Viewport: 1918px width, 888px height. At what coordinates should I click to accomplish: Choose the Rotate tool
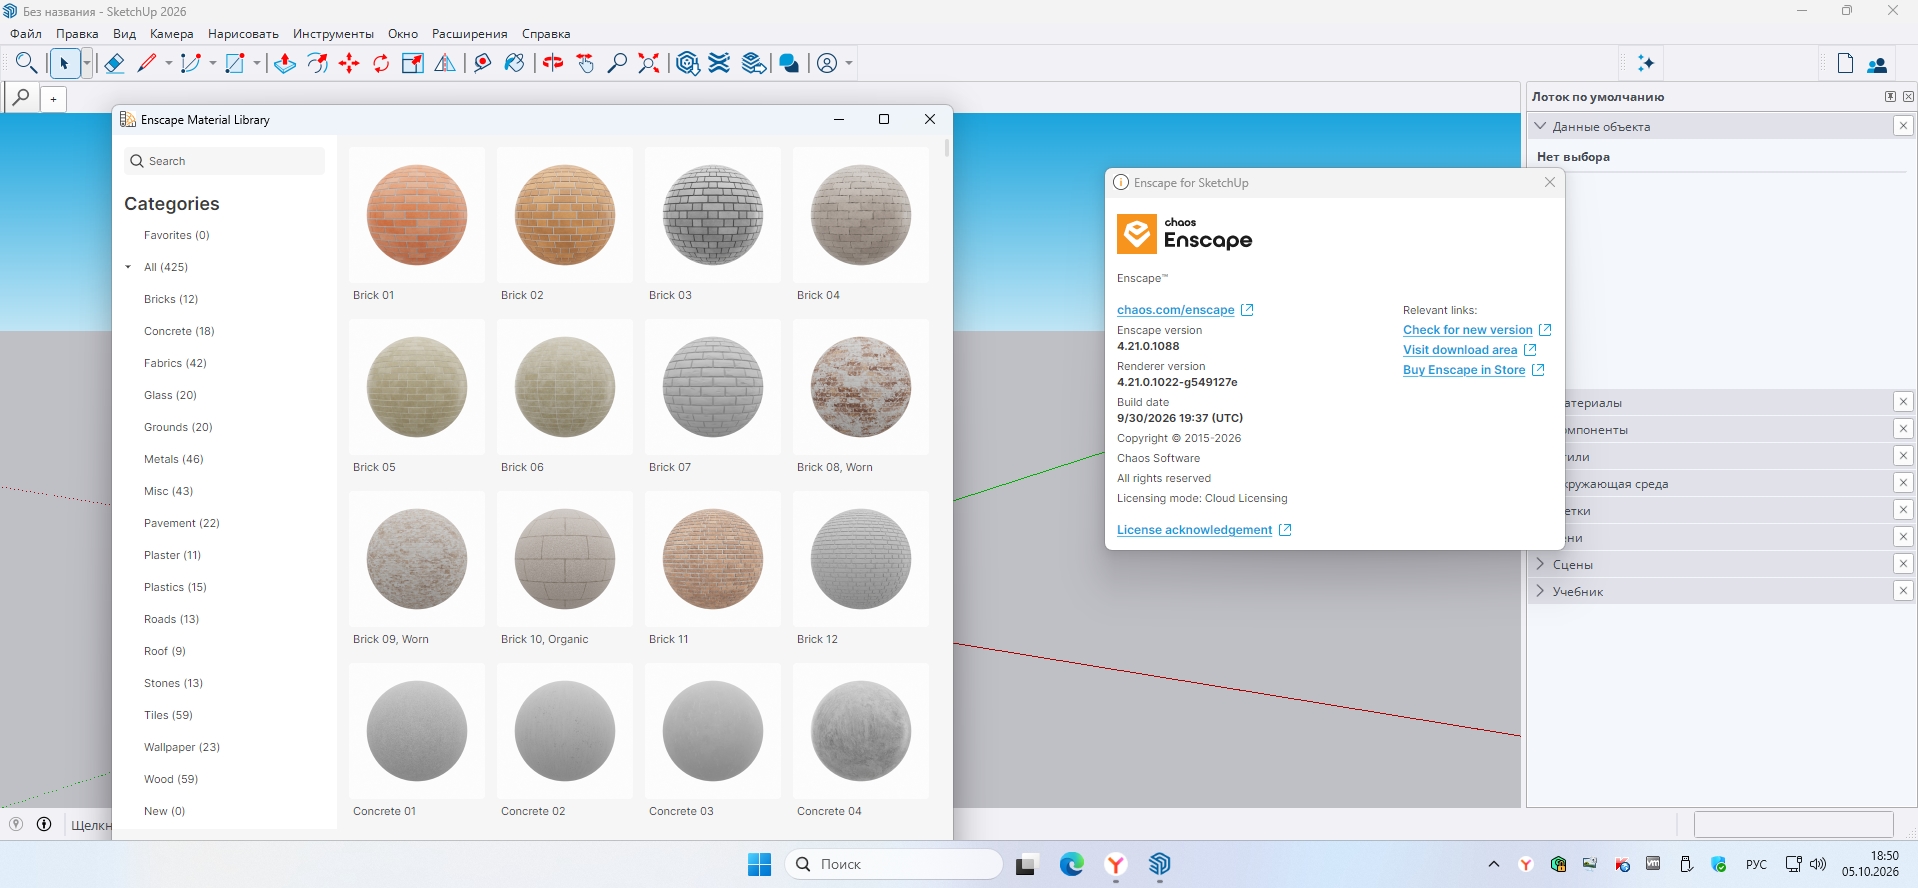click(381, 63)
